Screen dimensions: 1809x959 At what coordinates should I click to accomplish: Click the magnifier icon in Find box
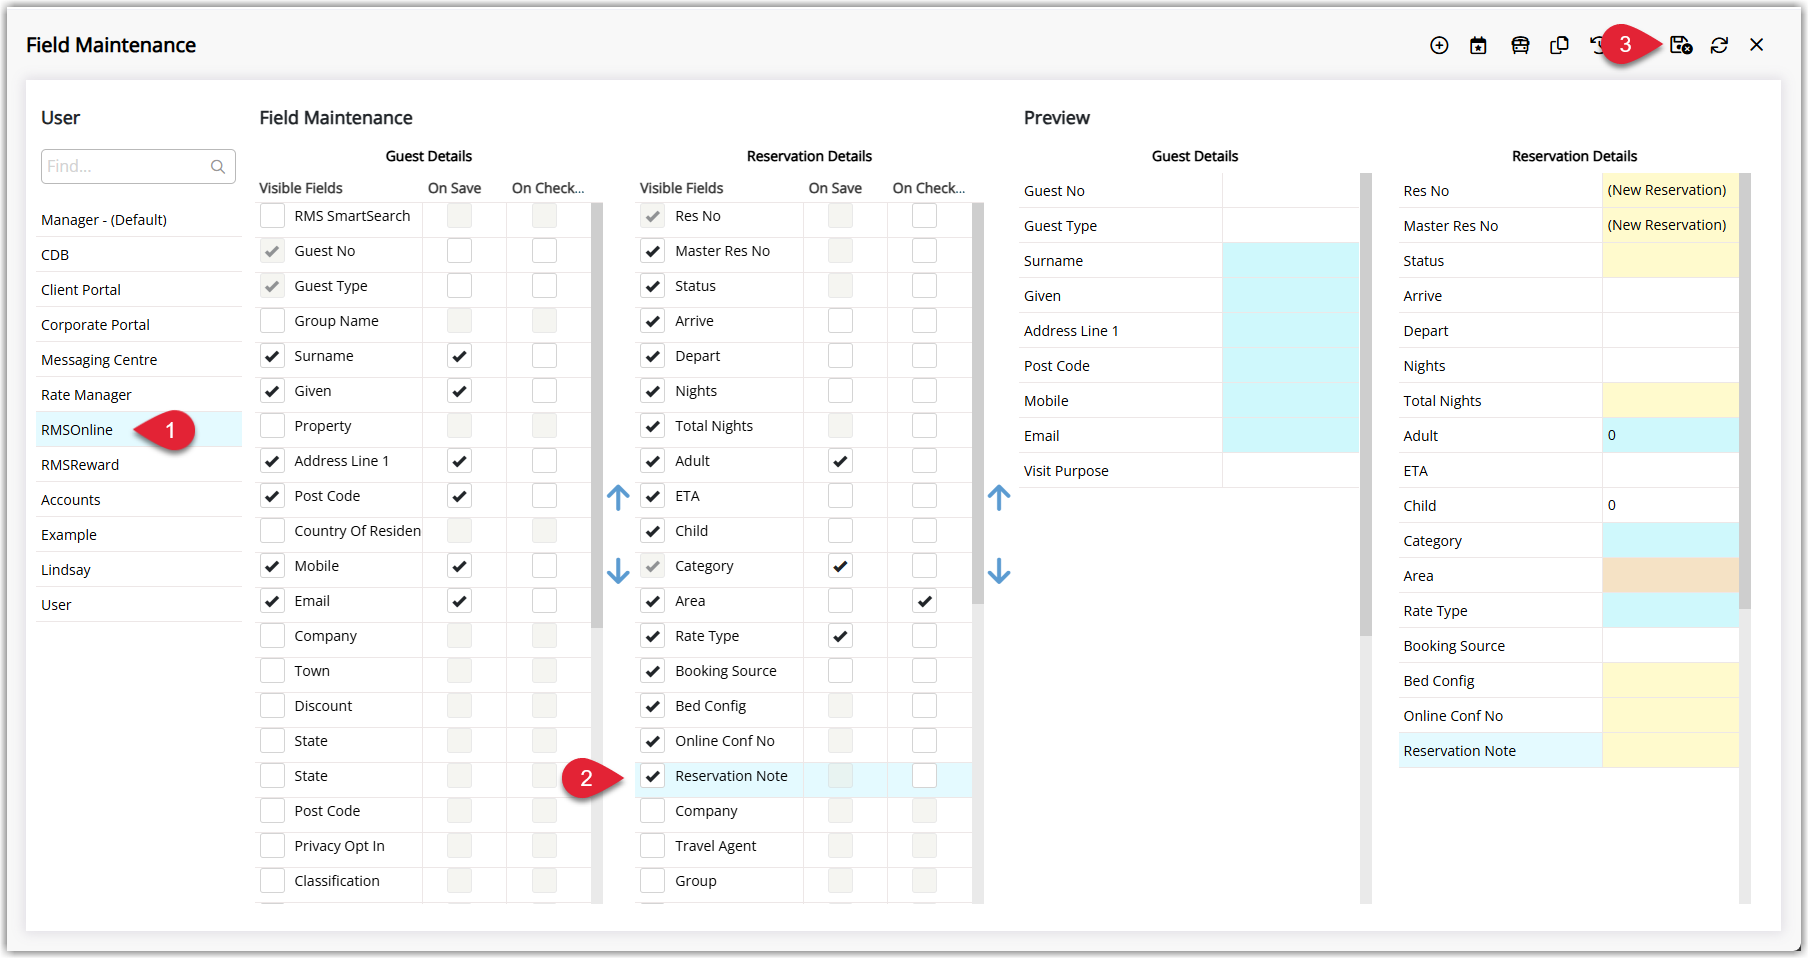click(218, 167)
